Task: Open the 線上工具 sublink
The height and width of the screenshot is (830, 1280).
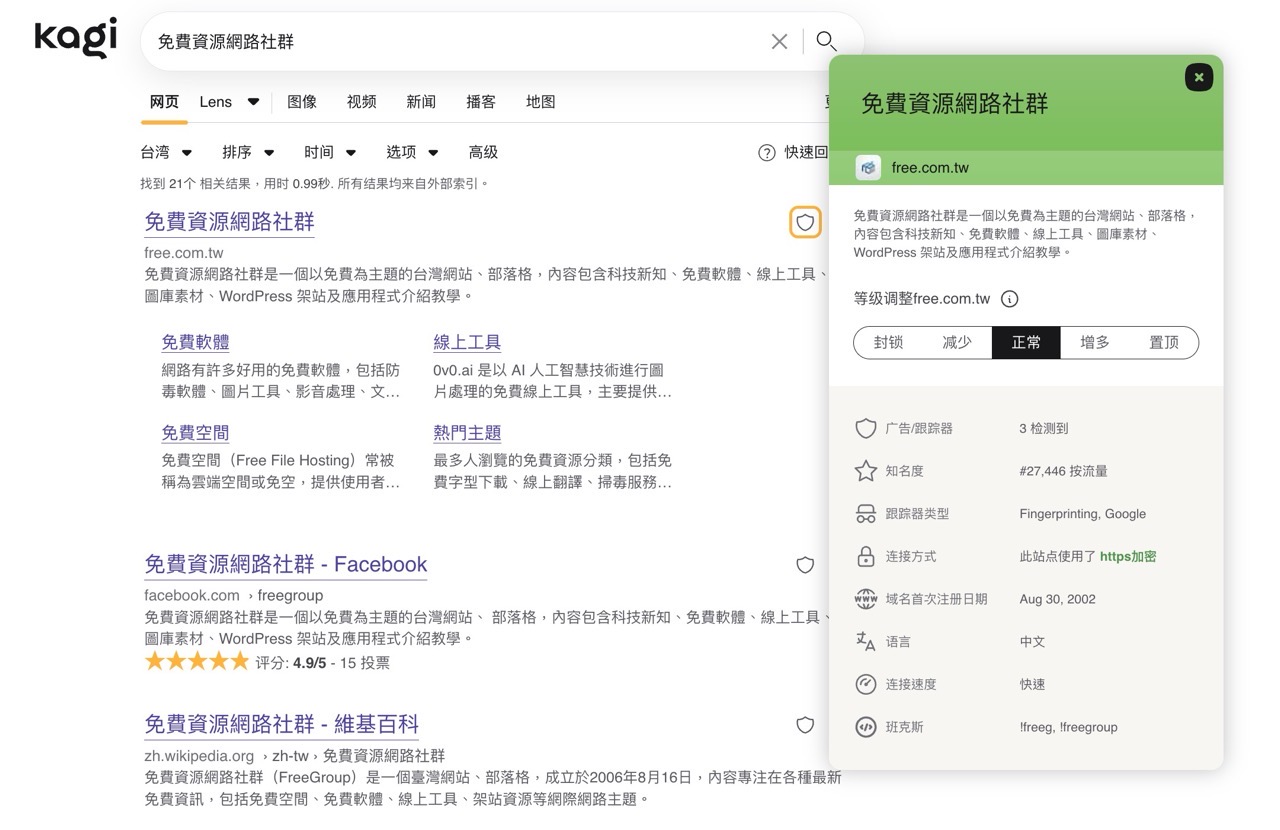Action: (467, 342)
